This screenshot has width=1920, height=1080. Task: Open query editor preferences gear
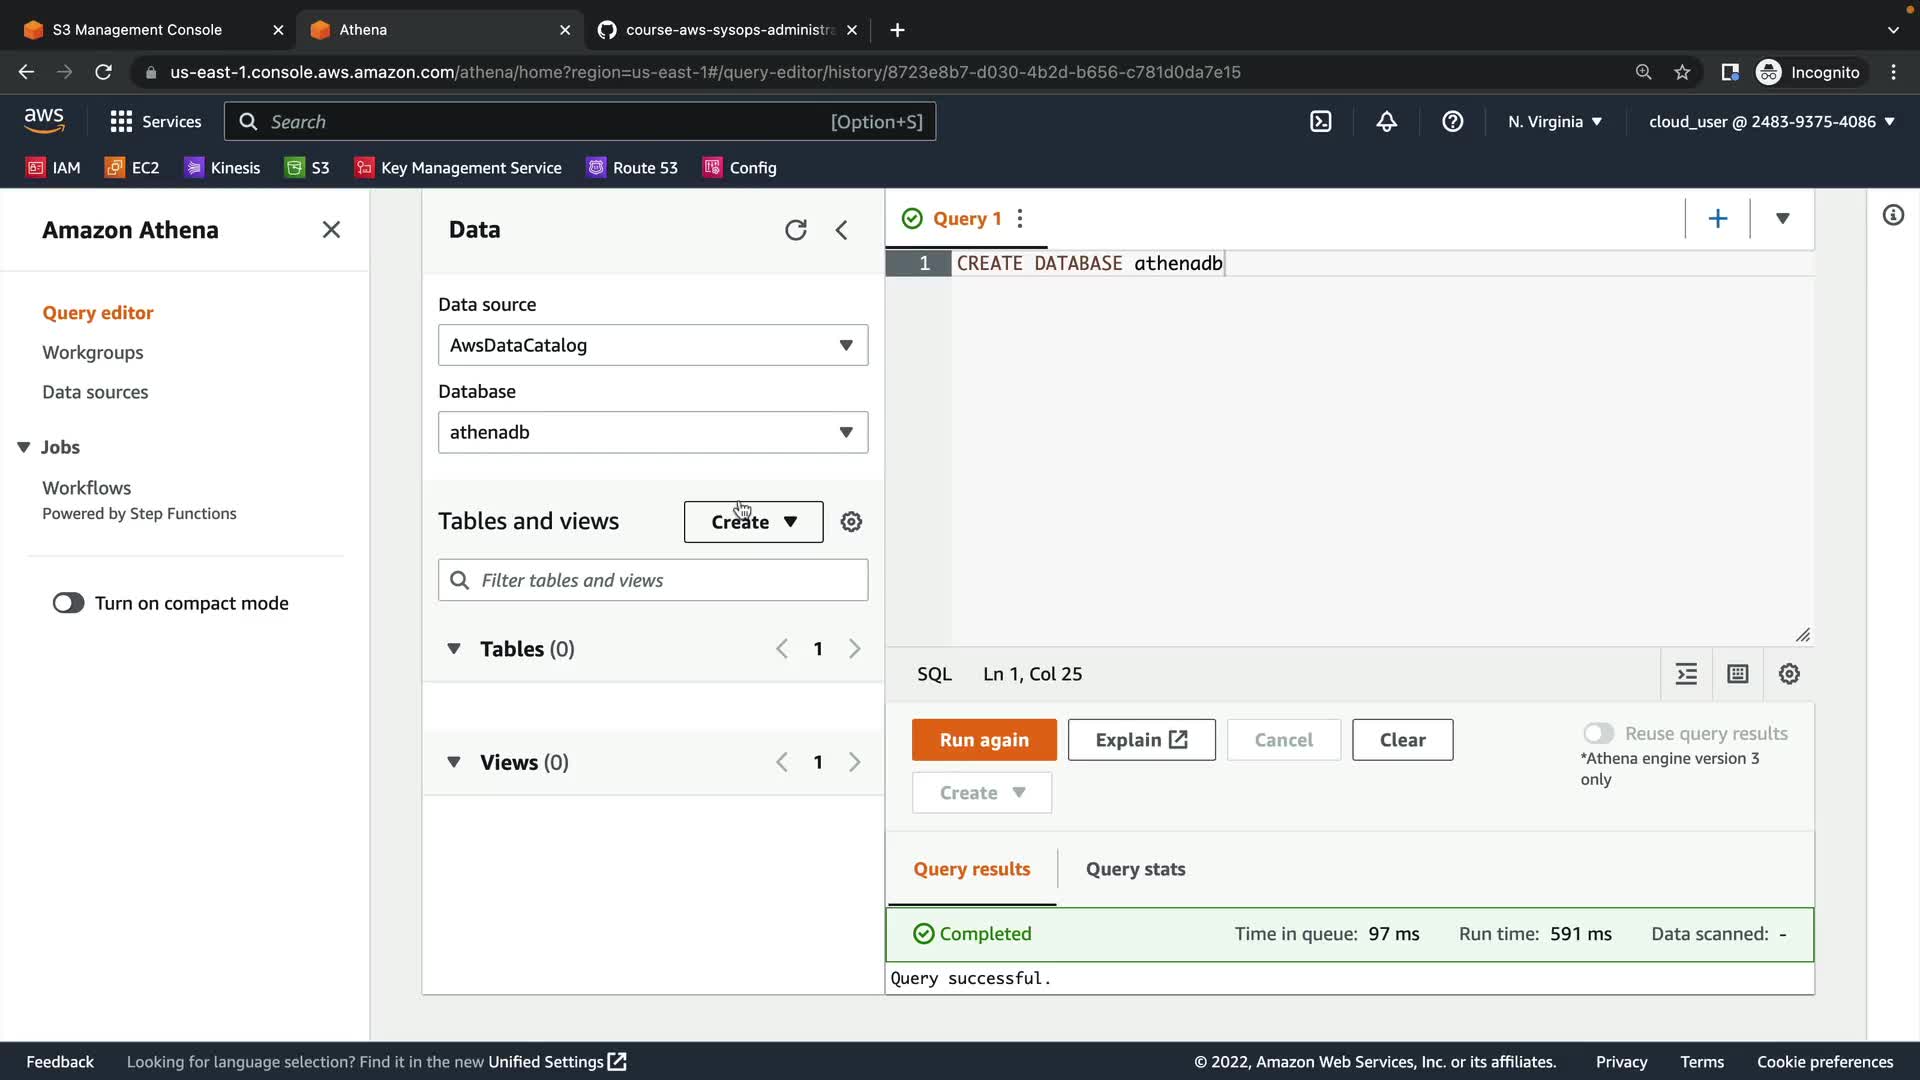pos(1789,674)
